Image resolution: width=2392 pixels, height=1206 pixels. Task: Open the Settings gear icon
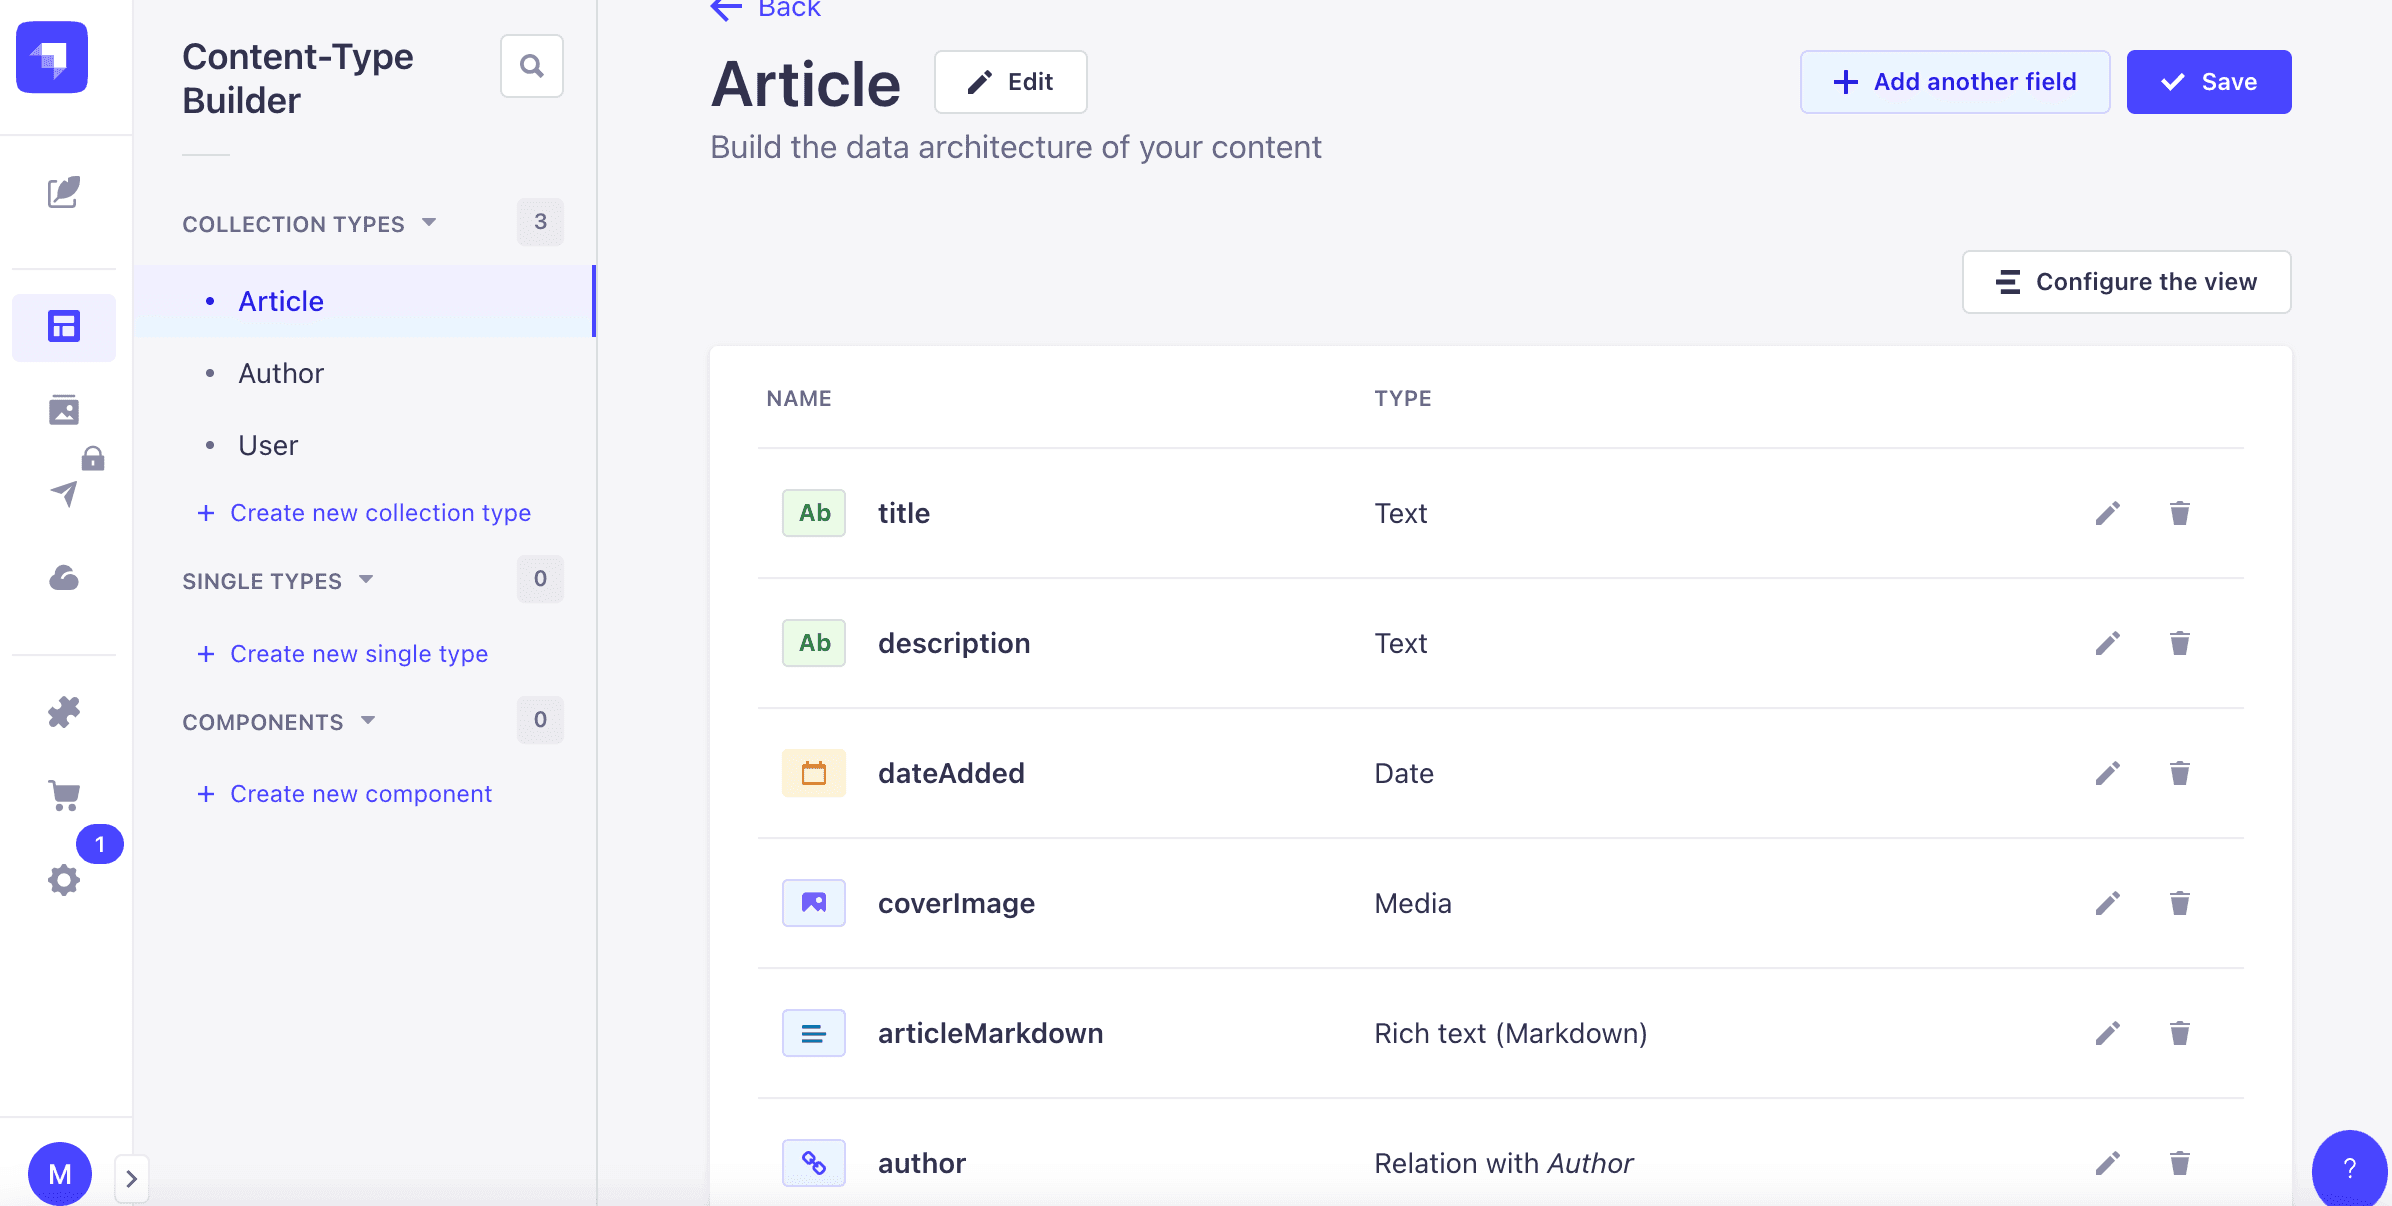click(64, 880)
